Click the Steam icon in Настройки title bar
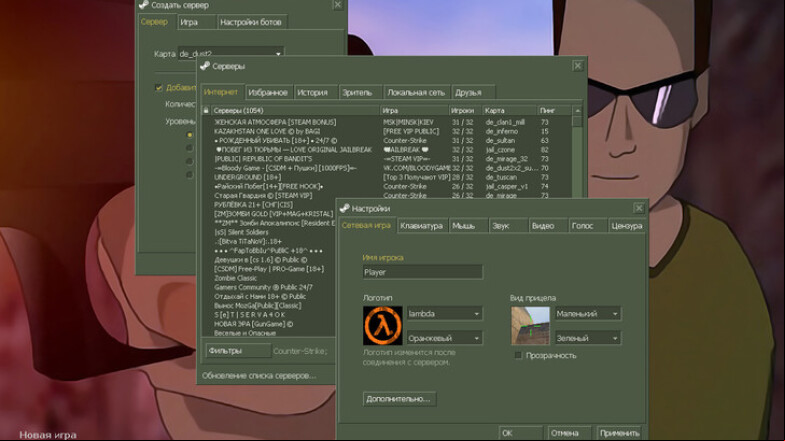 click(x=344, y=208)
